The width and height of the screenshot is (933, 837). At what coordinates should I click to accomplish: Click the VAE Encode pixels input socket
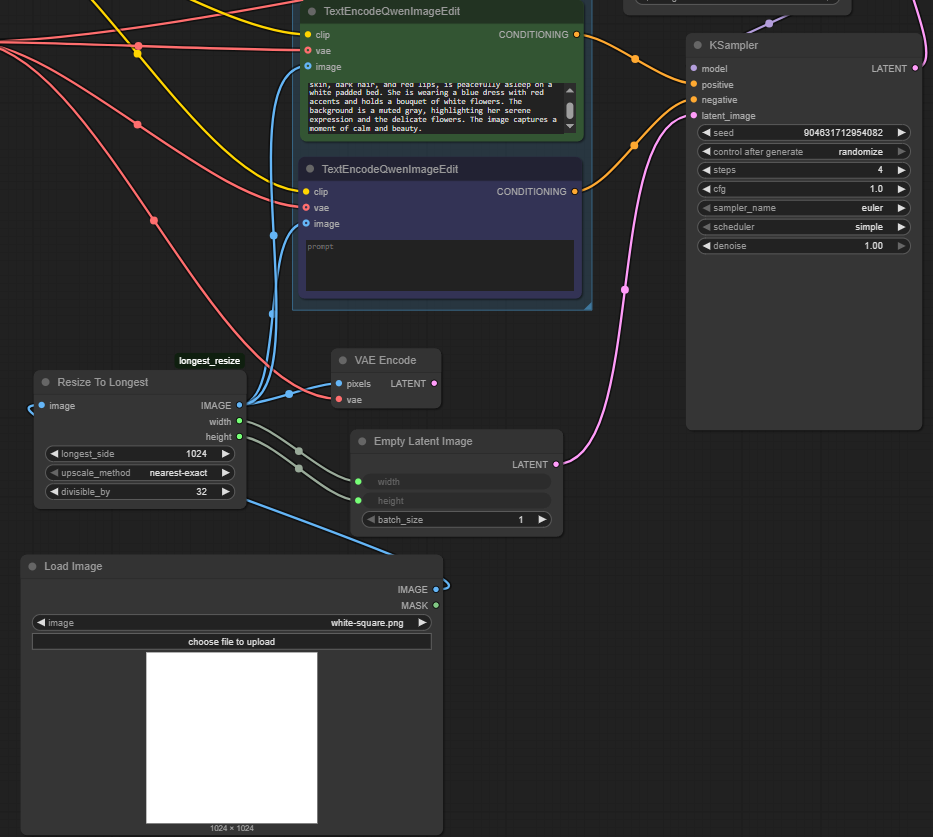point(339,384)
